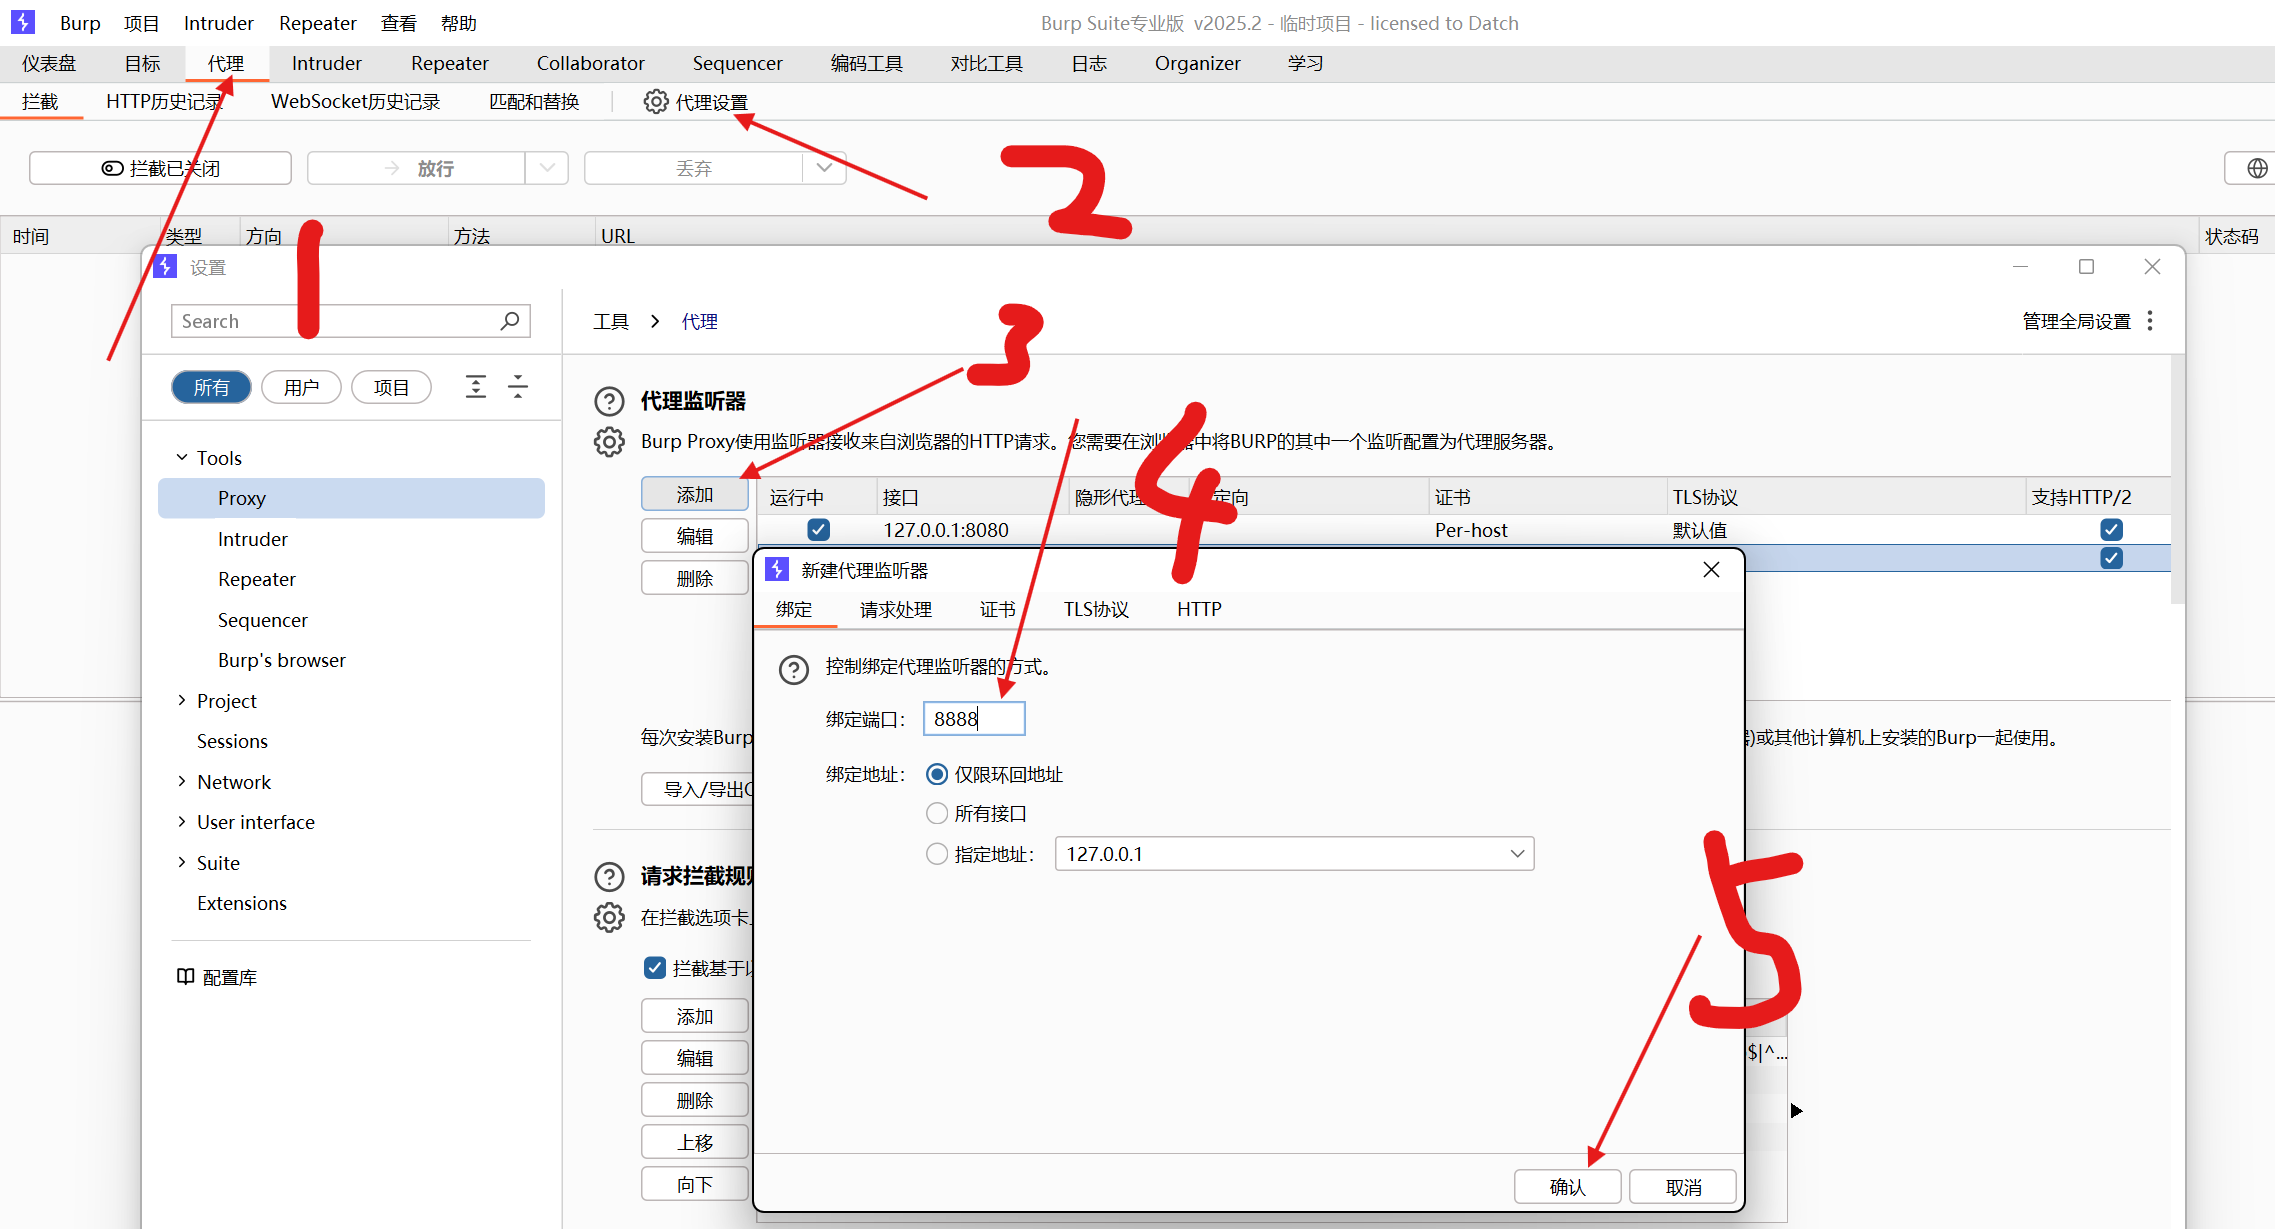Click the 导入/导出 certificate button

pyautogui.click(x=698, y=789)
